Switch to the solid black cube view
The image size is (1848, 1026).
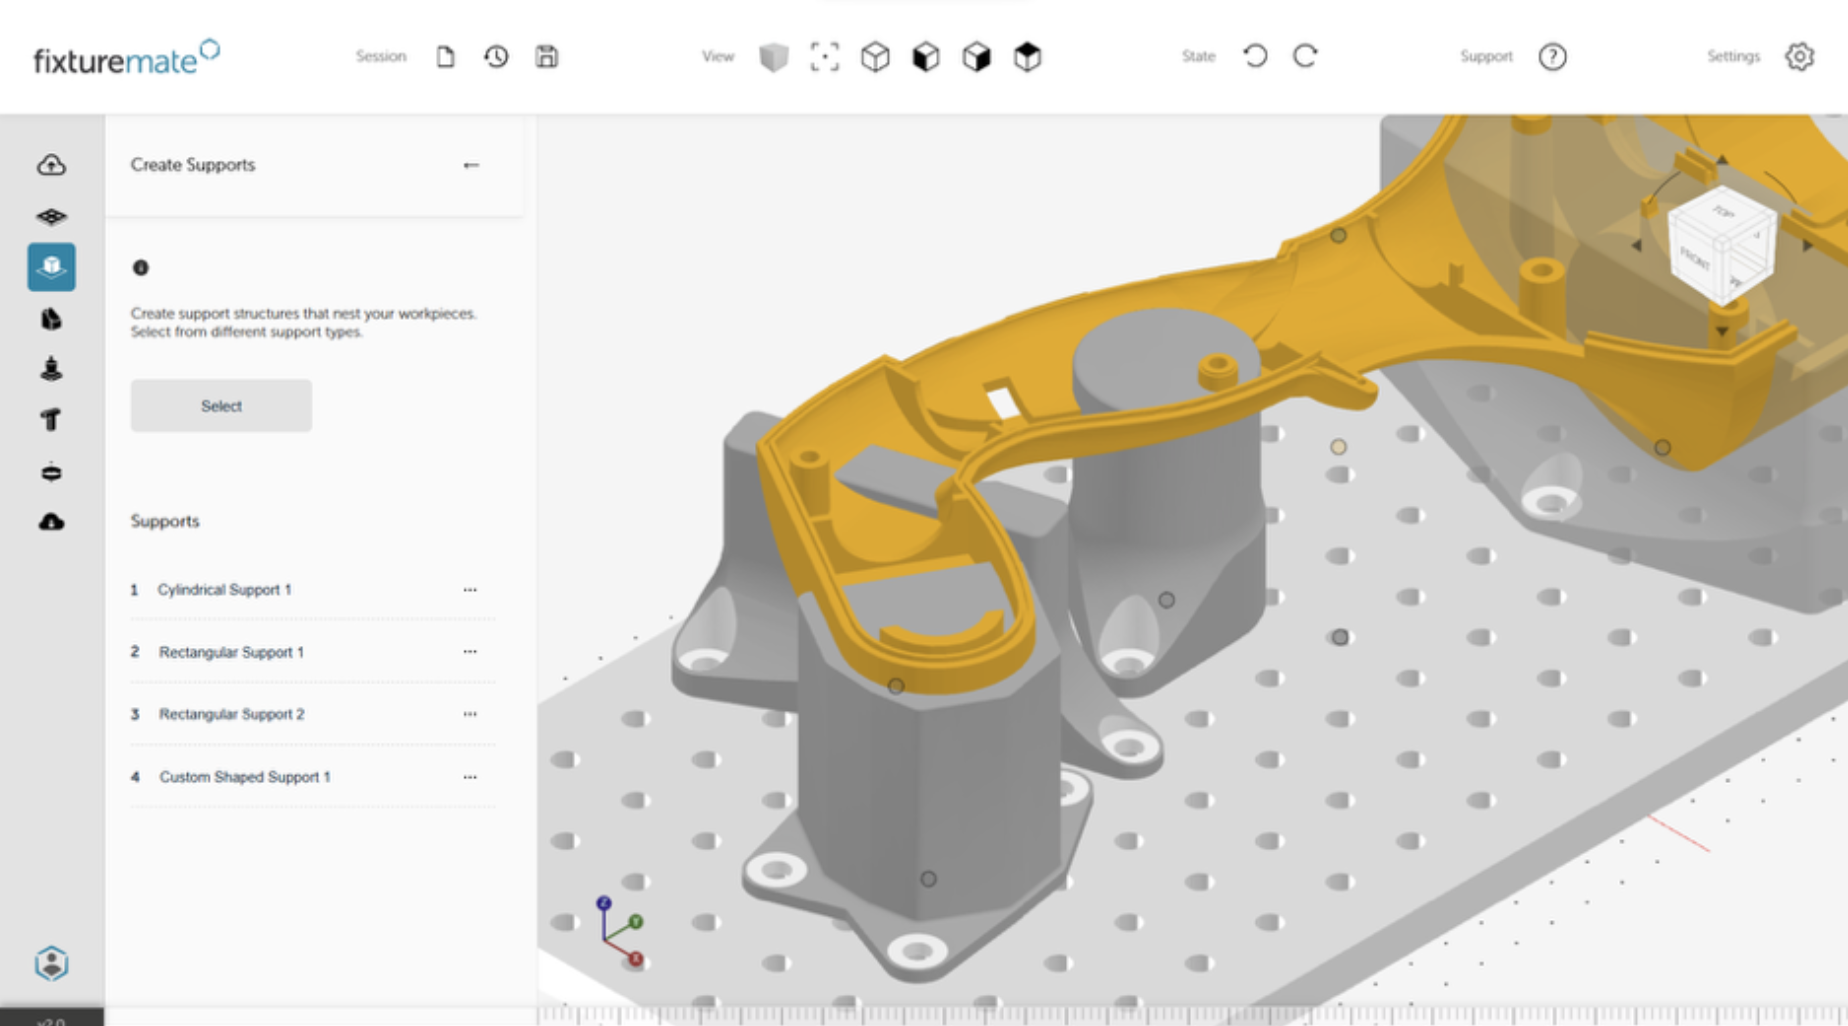coord(925,56)
